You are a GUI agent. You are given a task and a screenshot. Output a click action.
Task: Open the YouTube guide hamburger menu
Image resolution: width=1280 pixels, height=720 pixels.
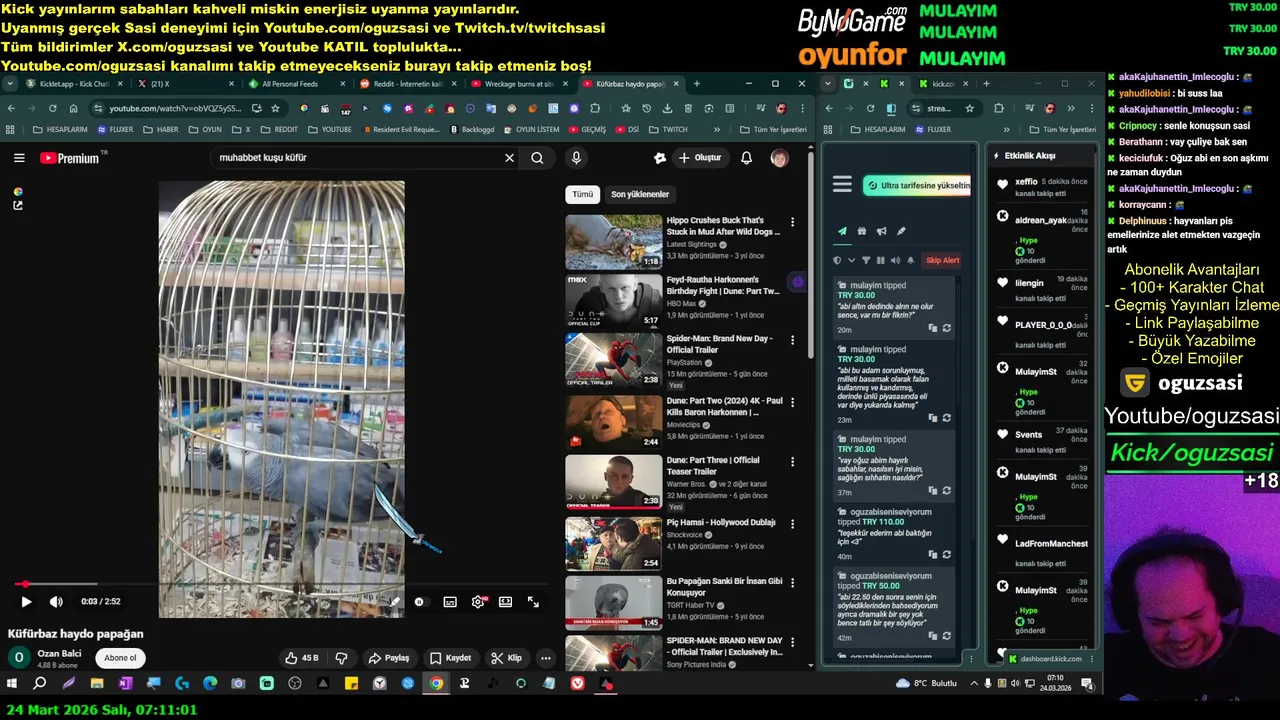click(x=19, y=158)
